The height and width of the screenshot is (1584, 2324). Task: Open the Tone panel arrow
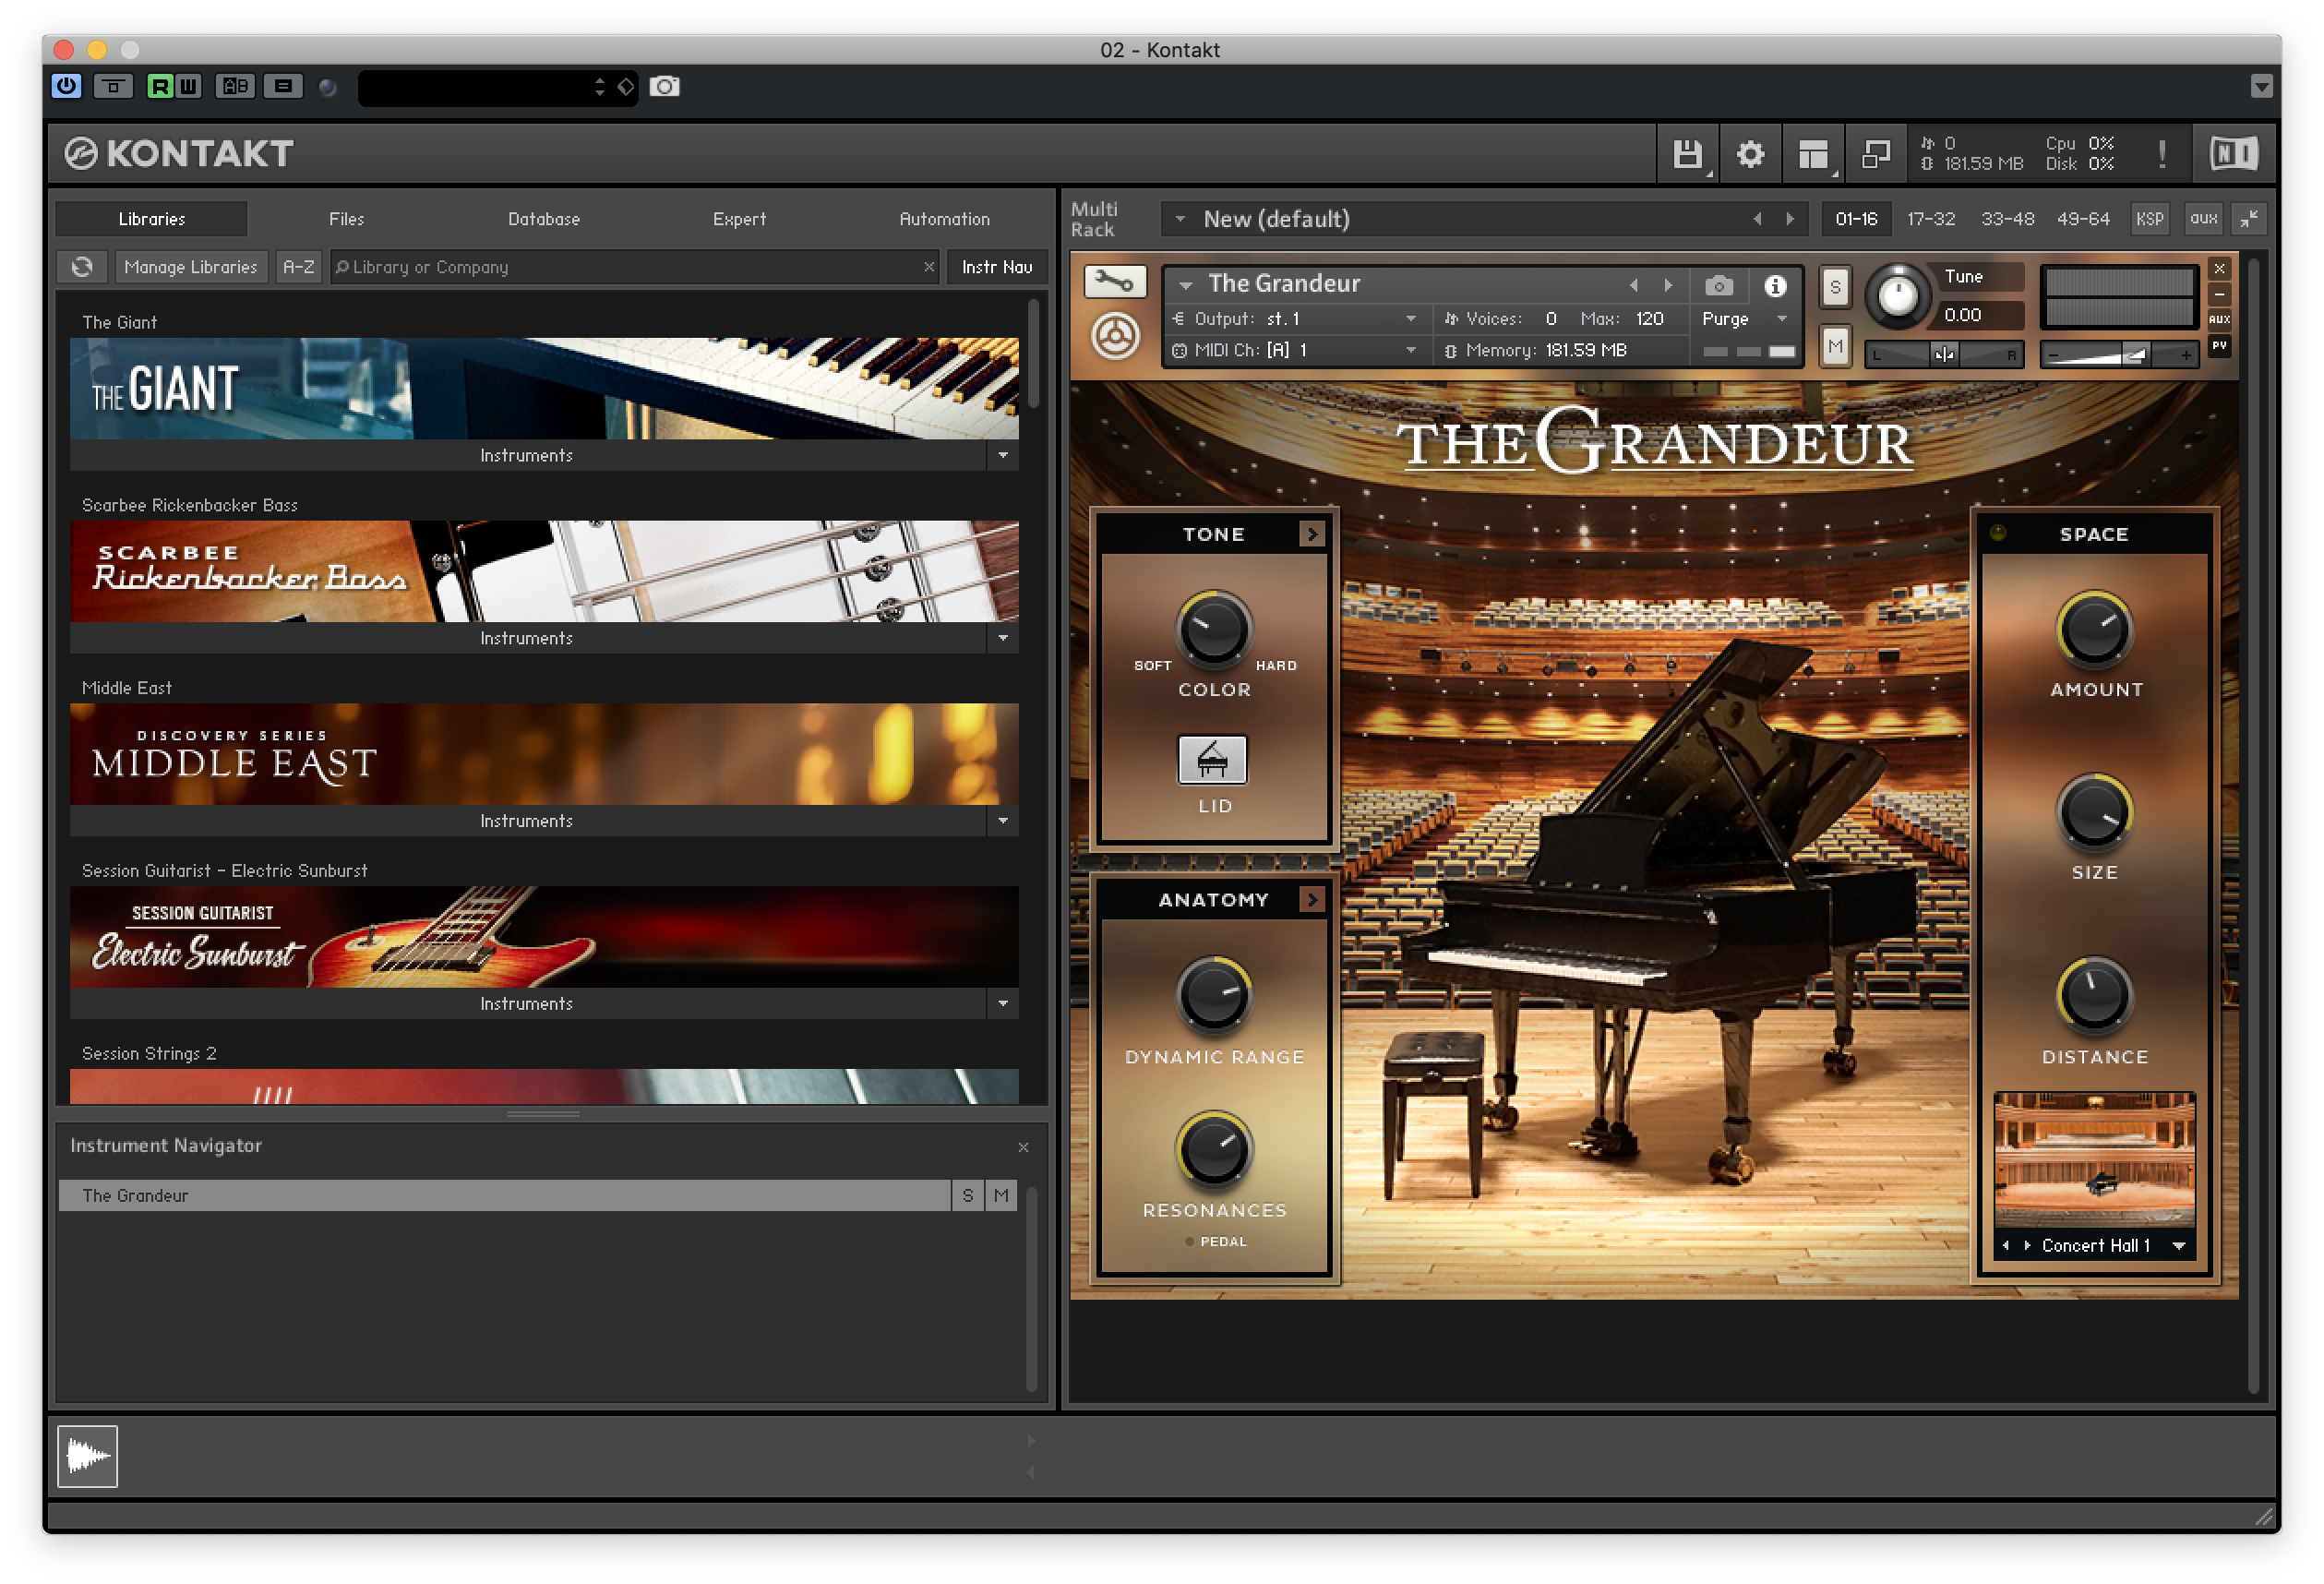pyautogui.click(x=1312, y=534)
